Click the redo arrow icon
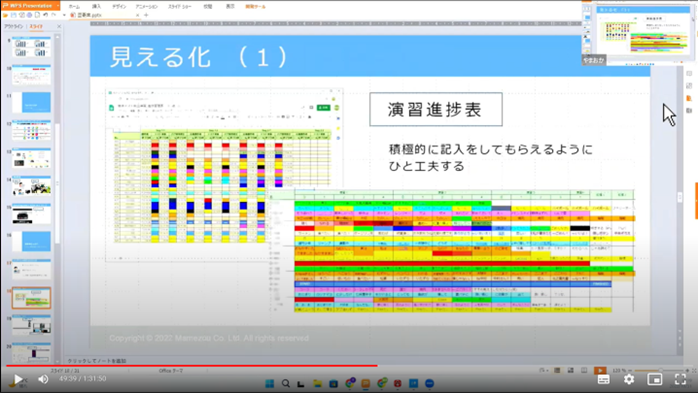This screenshot has width=698, height=393. pyautogui.click(x=54, y=15)
